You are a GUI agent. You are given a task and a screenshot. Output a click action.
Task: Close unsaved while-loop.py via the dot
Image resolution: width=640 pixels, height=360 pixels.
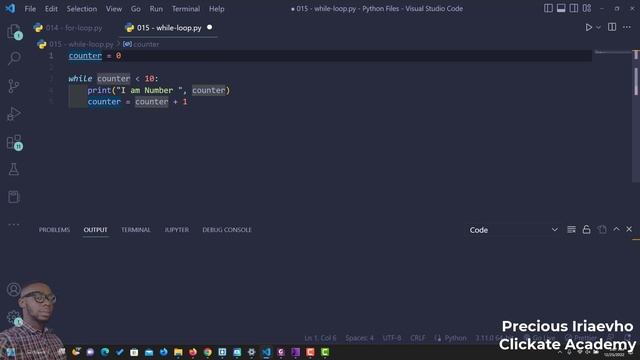pyautogui.click(x=209, y=27)
